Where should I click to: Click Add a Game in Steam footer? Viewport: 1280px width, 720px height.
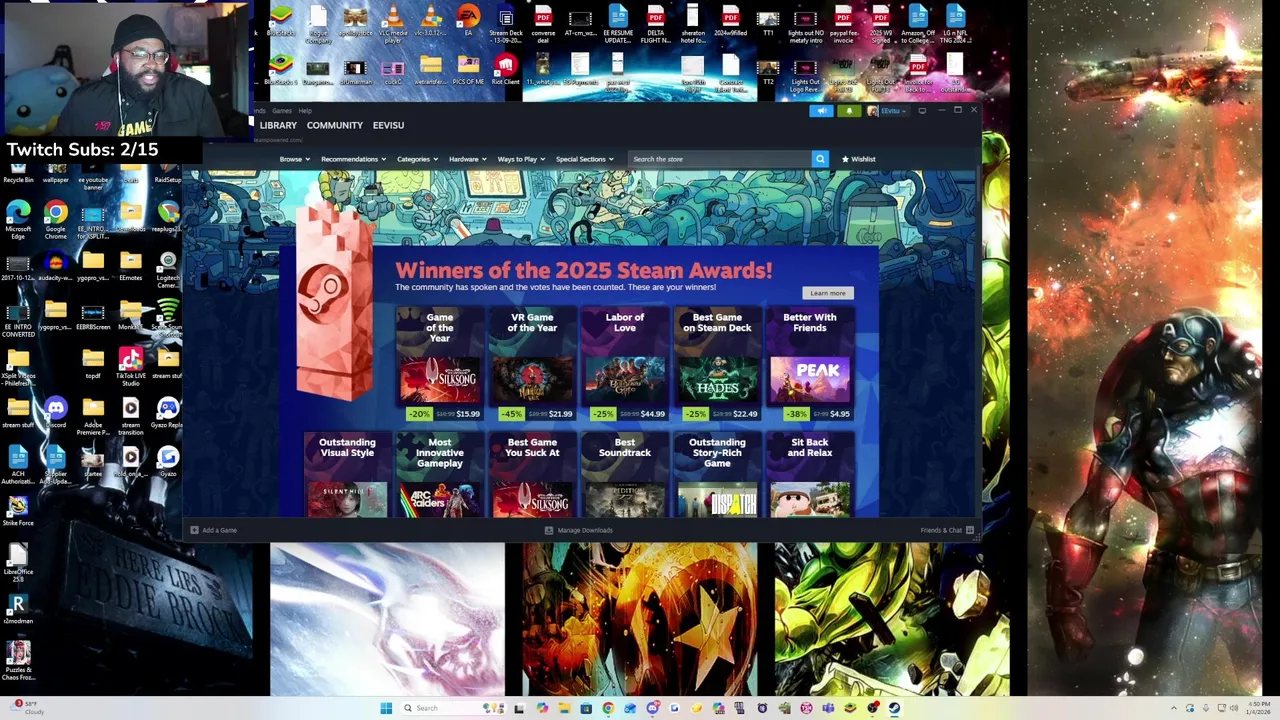pos(214,530)
